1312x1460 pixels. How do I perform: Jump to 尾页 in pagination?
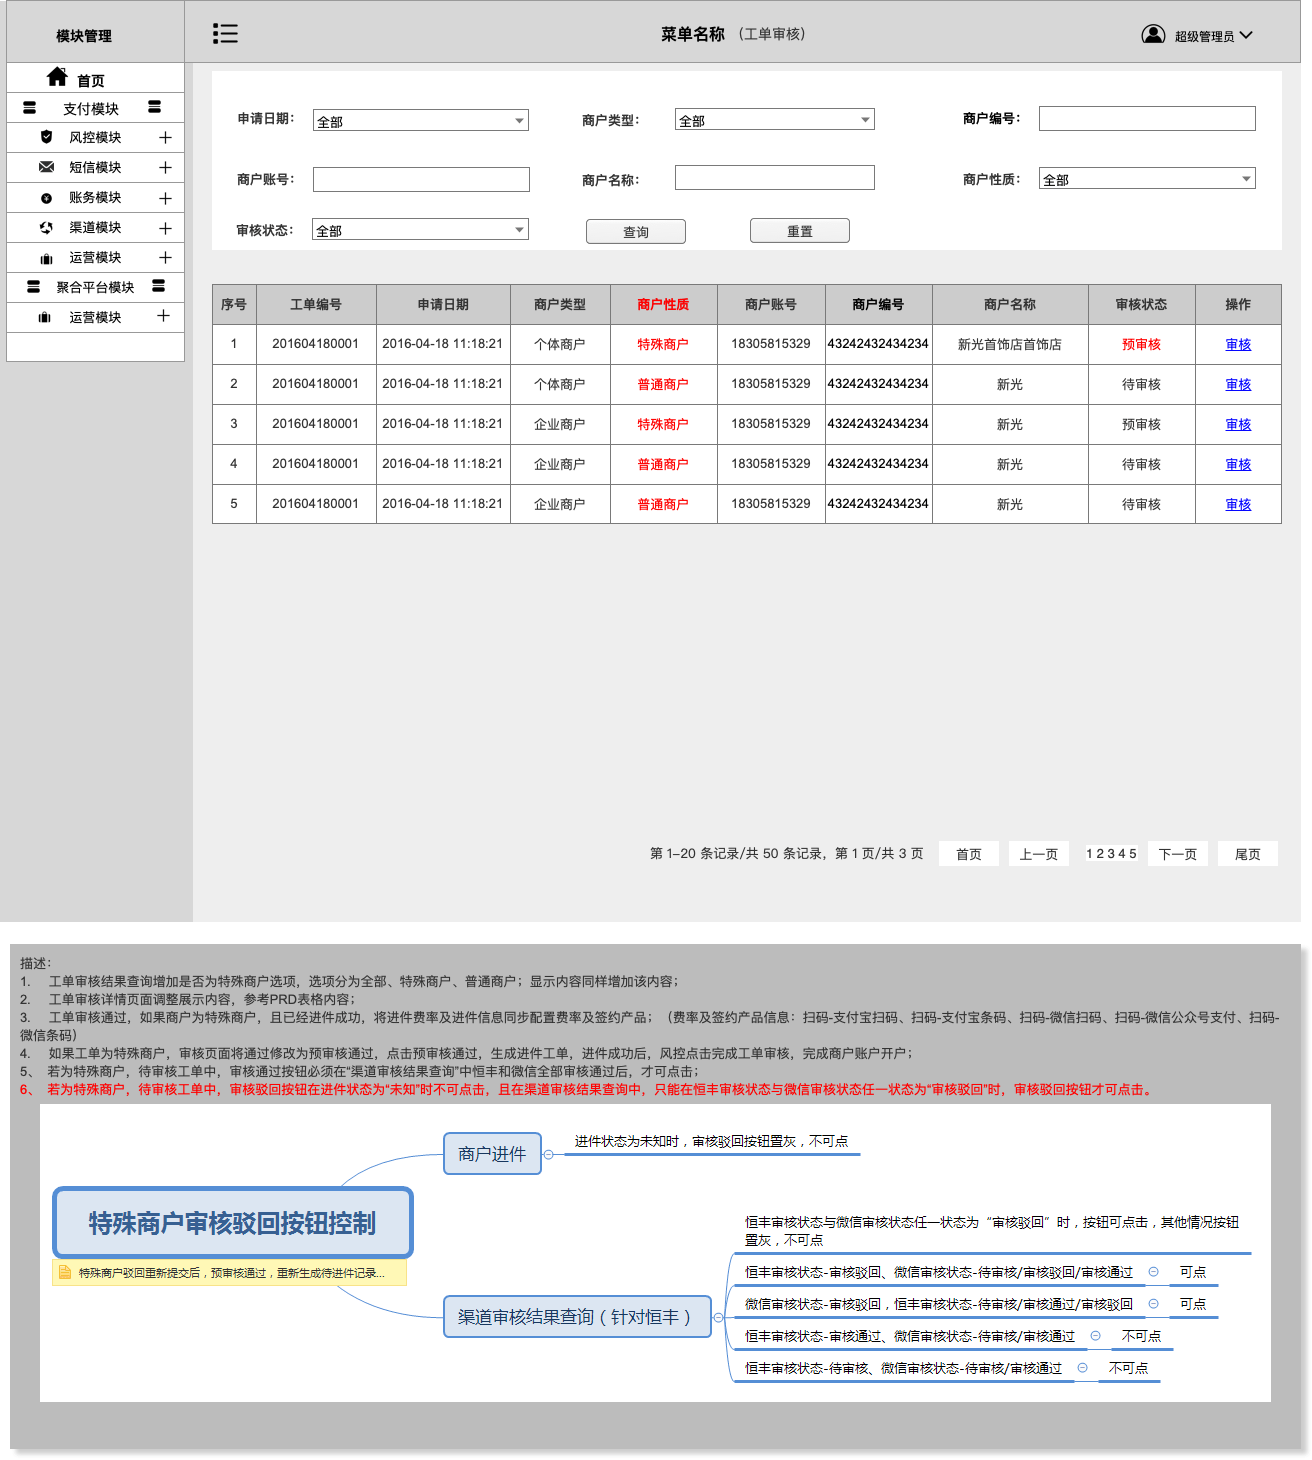pos(1248,854)
